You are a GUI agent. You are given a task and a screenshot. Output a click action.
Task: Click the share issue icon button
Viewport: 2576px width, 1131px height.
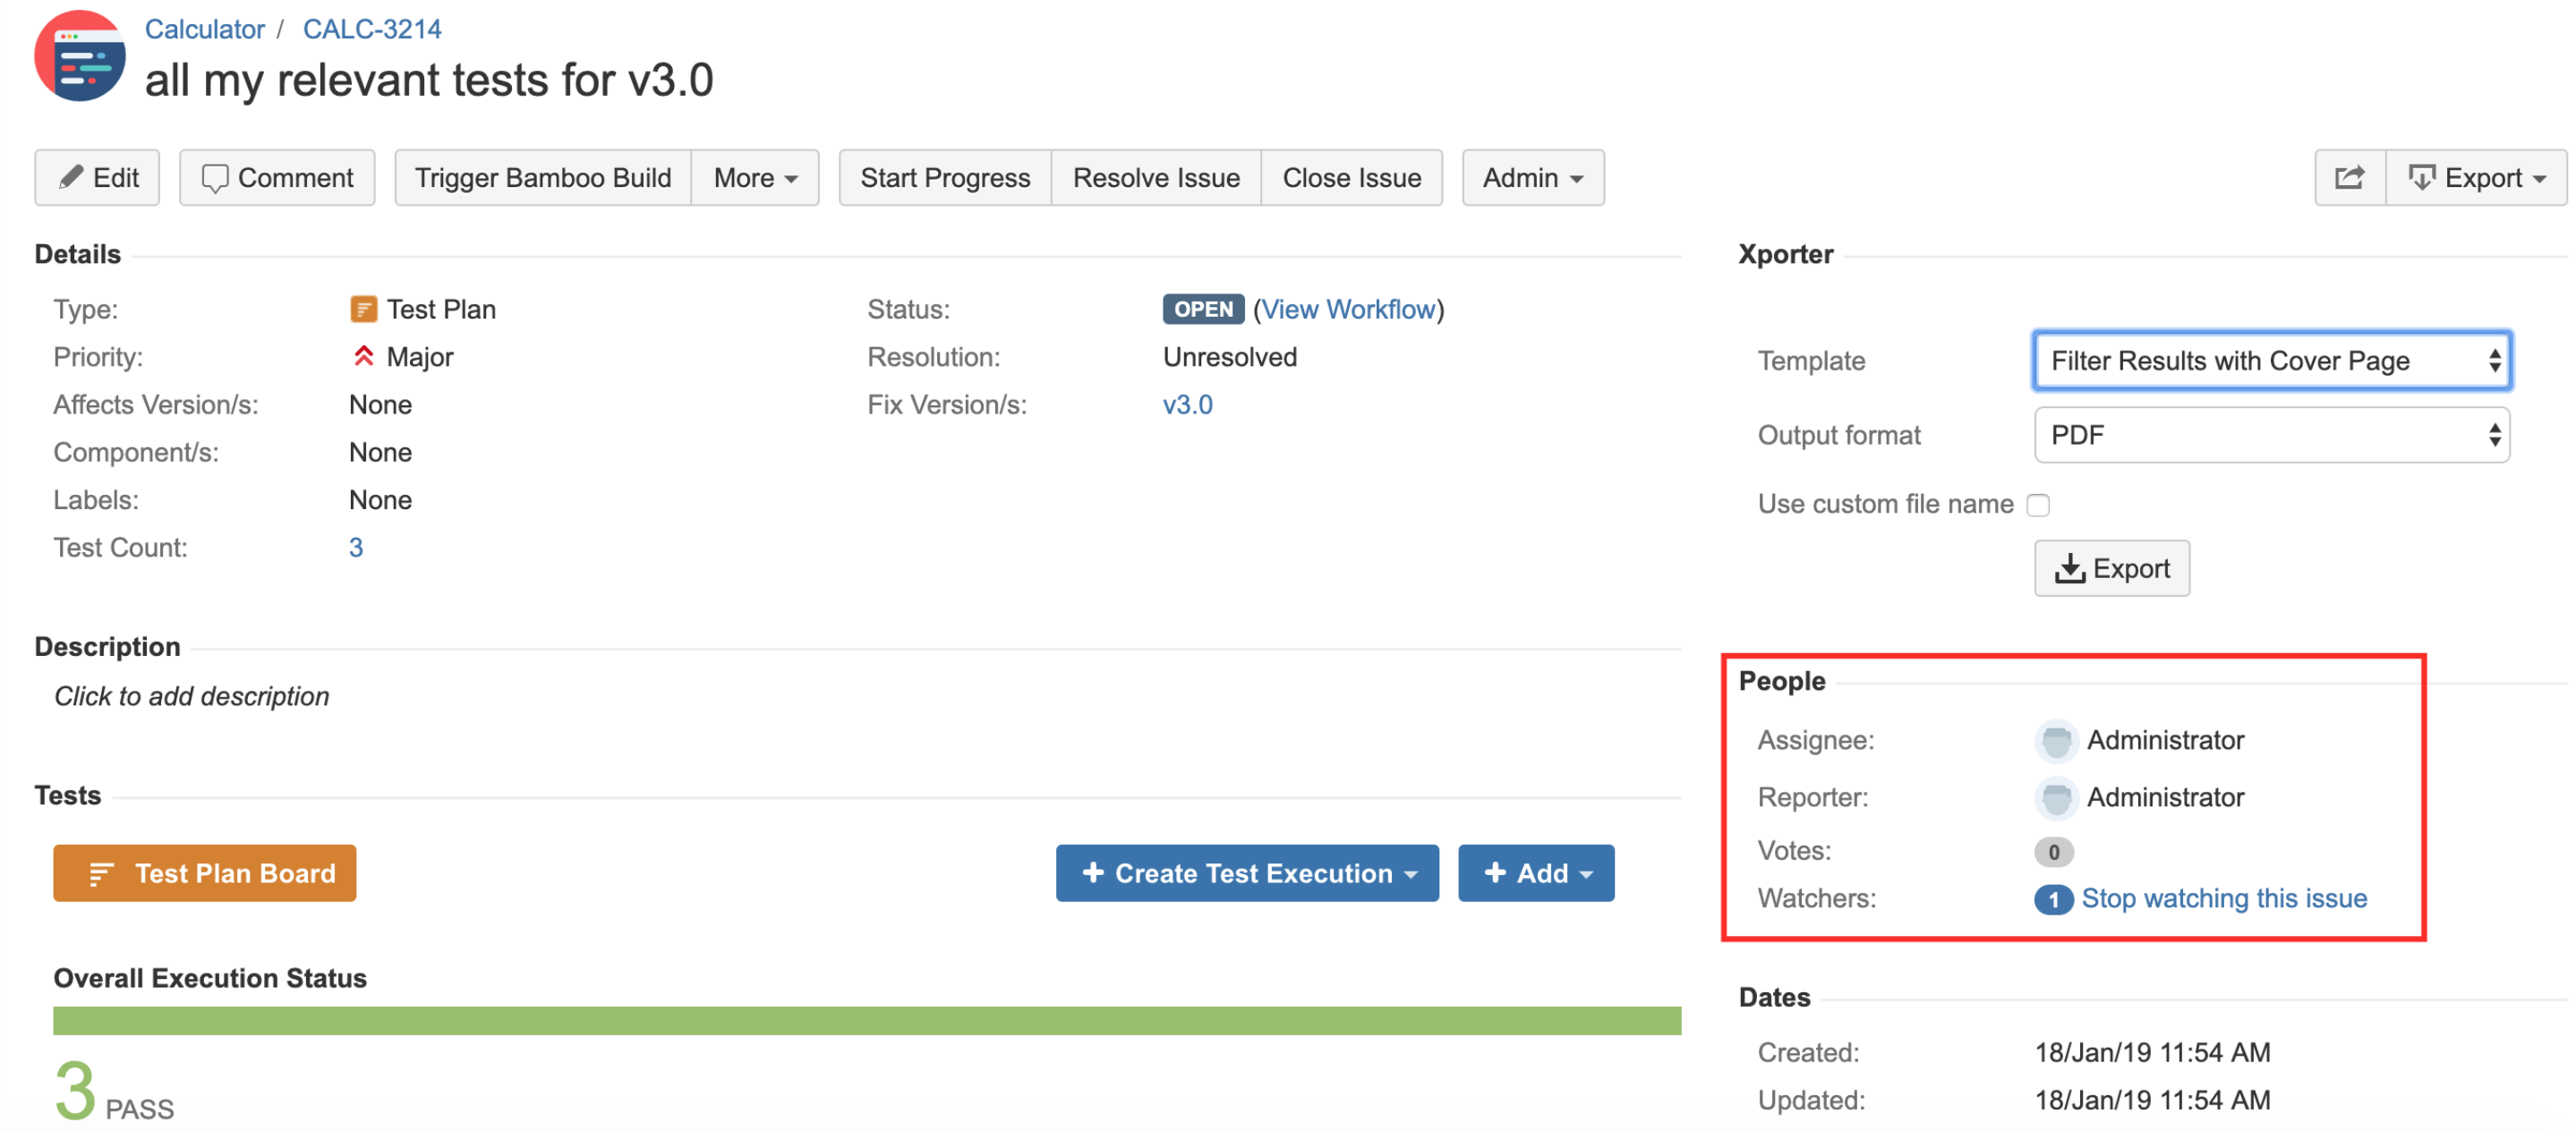point(2349,178)
